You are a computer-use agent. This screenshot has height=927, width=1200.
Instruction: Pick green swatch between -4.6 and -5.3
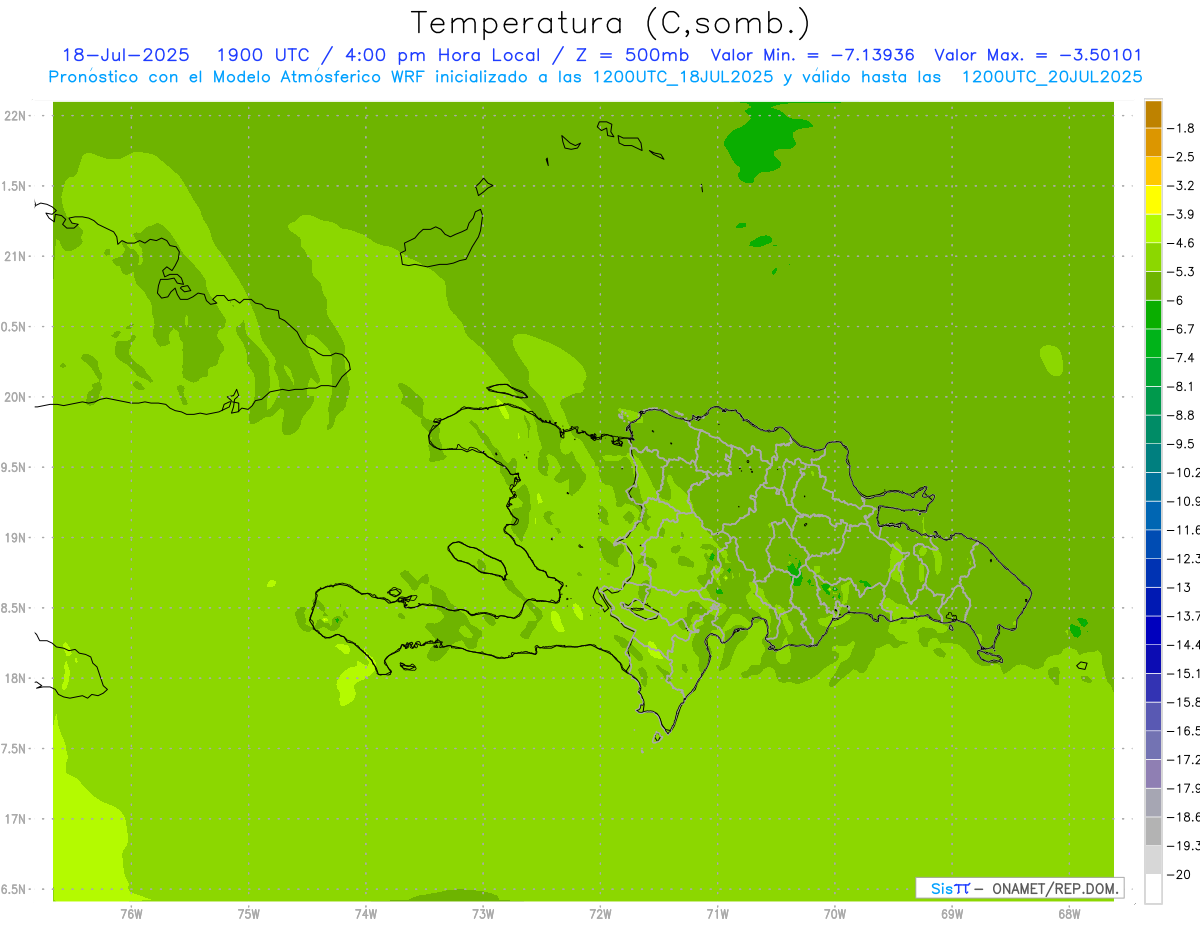[x=1153, y=258]
